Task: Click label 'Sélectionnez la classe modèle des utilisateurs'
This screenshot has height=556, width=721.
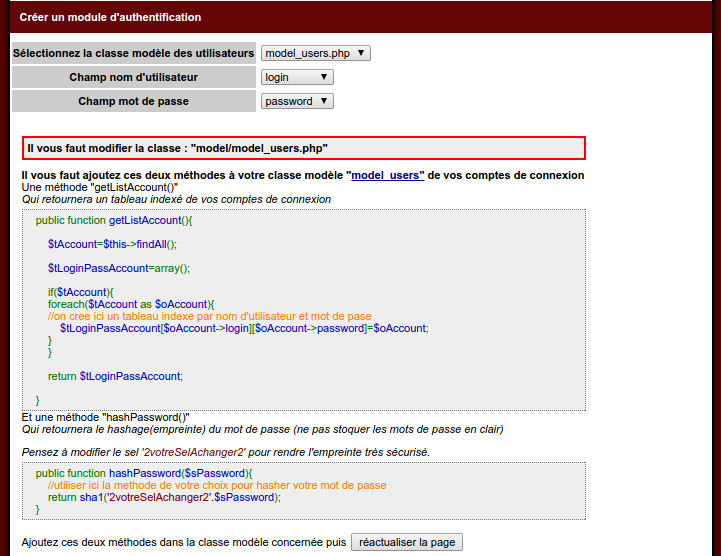Action: [x=133, y=53]
